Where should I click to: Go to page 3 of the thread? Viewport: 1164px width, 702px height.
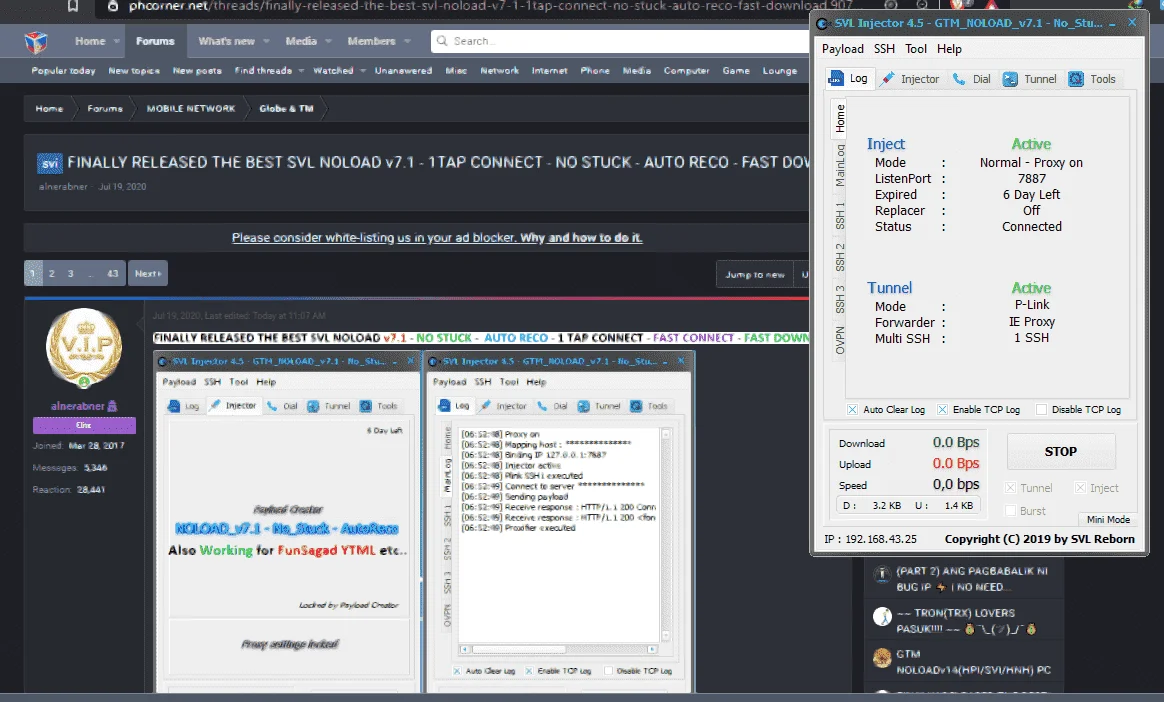[71, 273]
